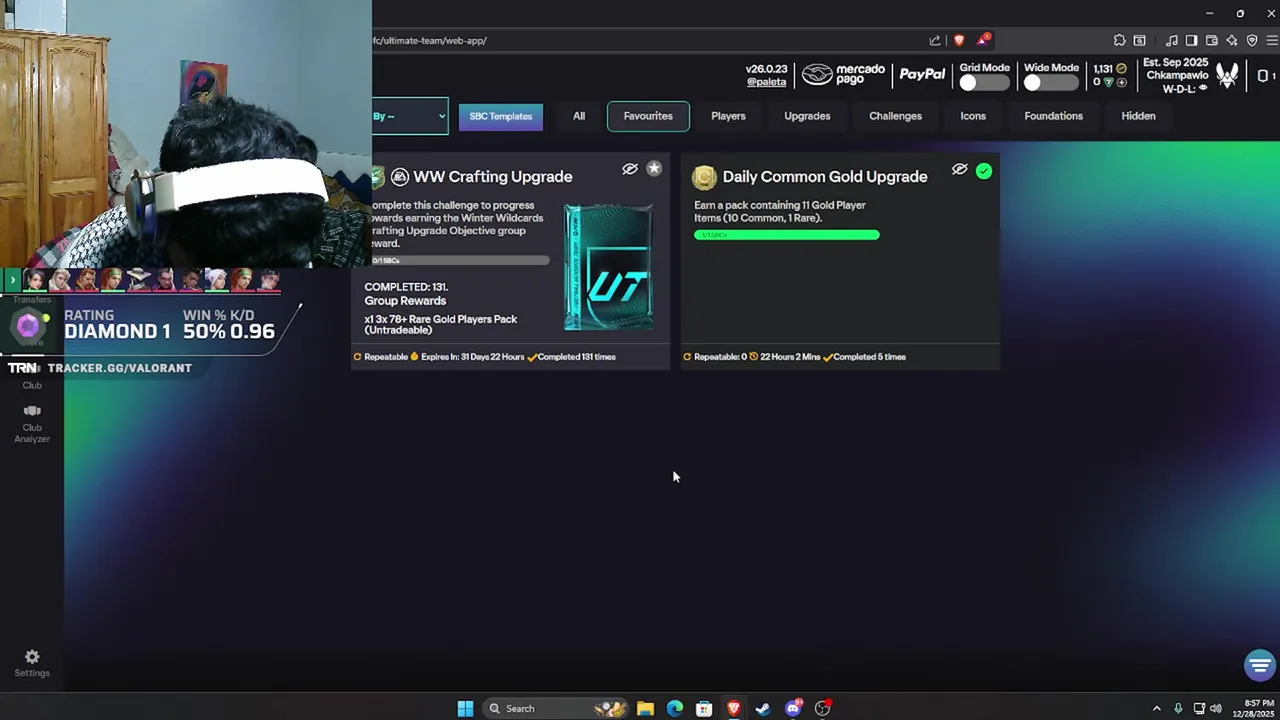This screenshot has width=1280, height=720.
Task: Hide the Daily Common Gold Upgrade SBC
Action: (x=960, y=170)
